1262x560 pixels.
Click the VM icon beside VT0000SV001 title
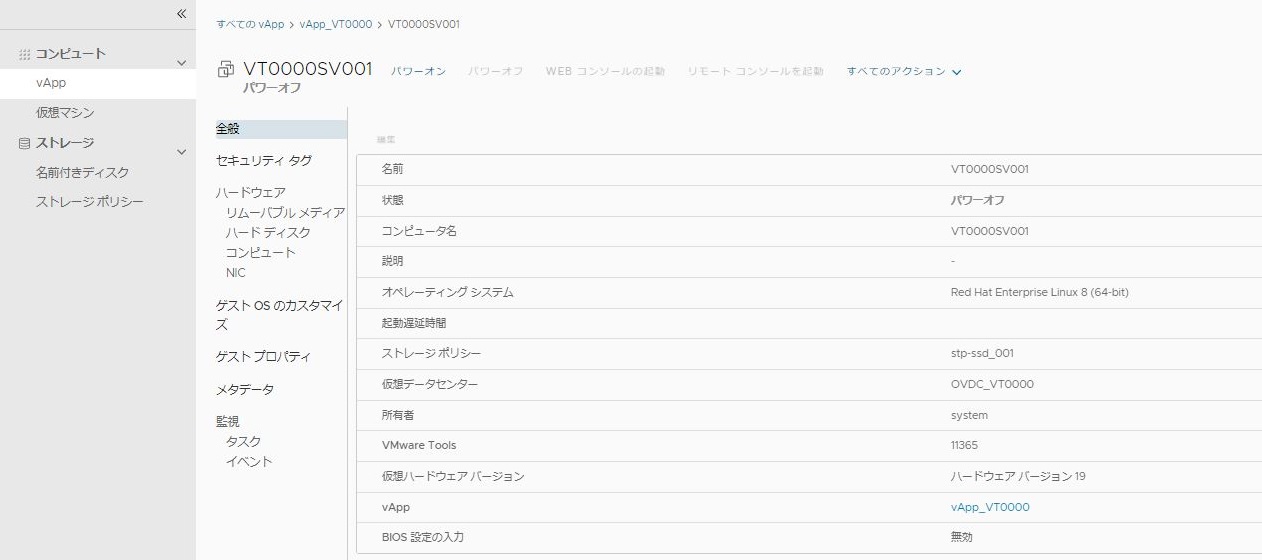[225, 70]
